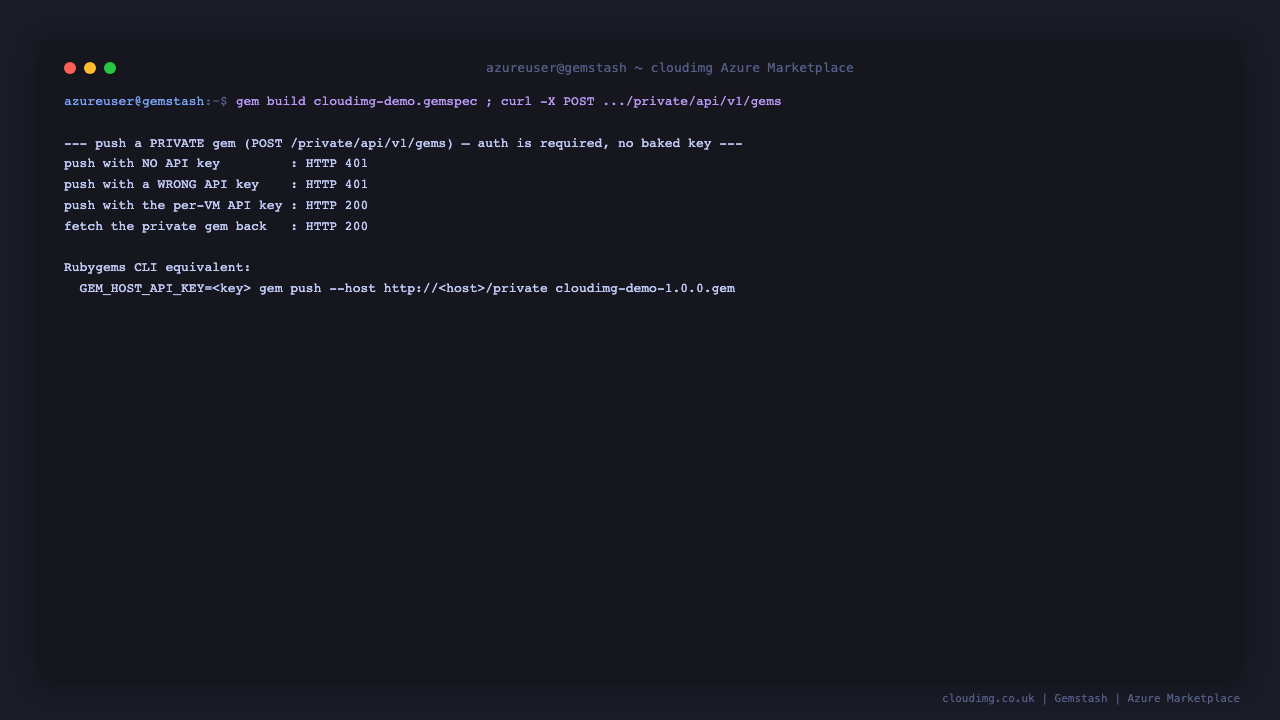The width and height of the screenshot is (1280, 720).
Task: Click the 'fetch the private gem back' line
Action: (x=216, y=227)
